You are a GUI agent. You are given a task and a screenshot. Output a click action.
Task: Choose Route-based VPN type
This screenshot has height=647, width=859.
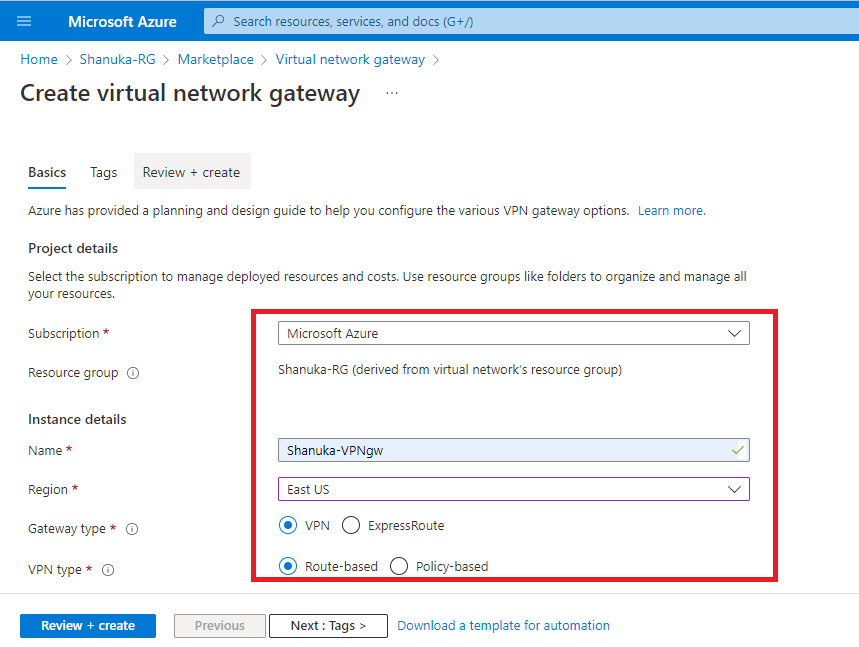(x=288, y=566)
